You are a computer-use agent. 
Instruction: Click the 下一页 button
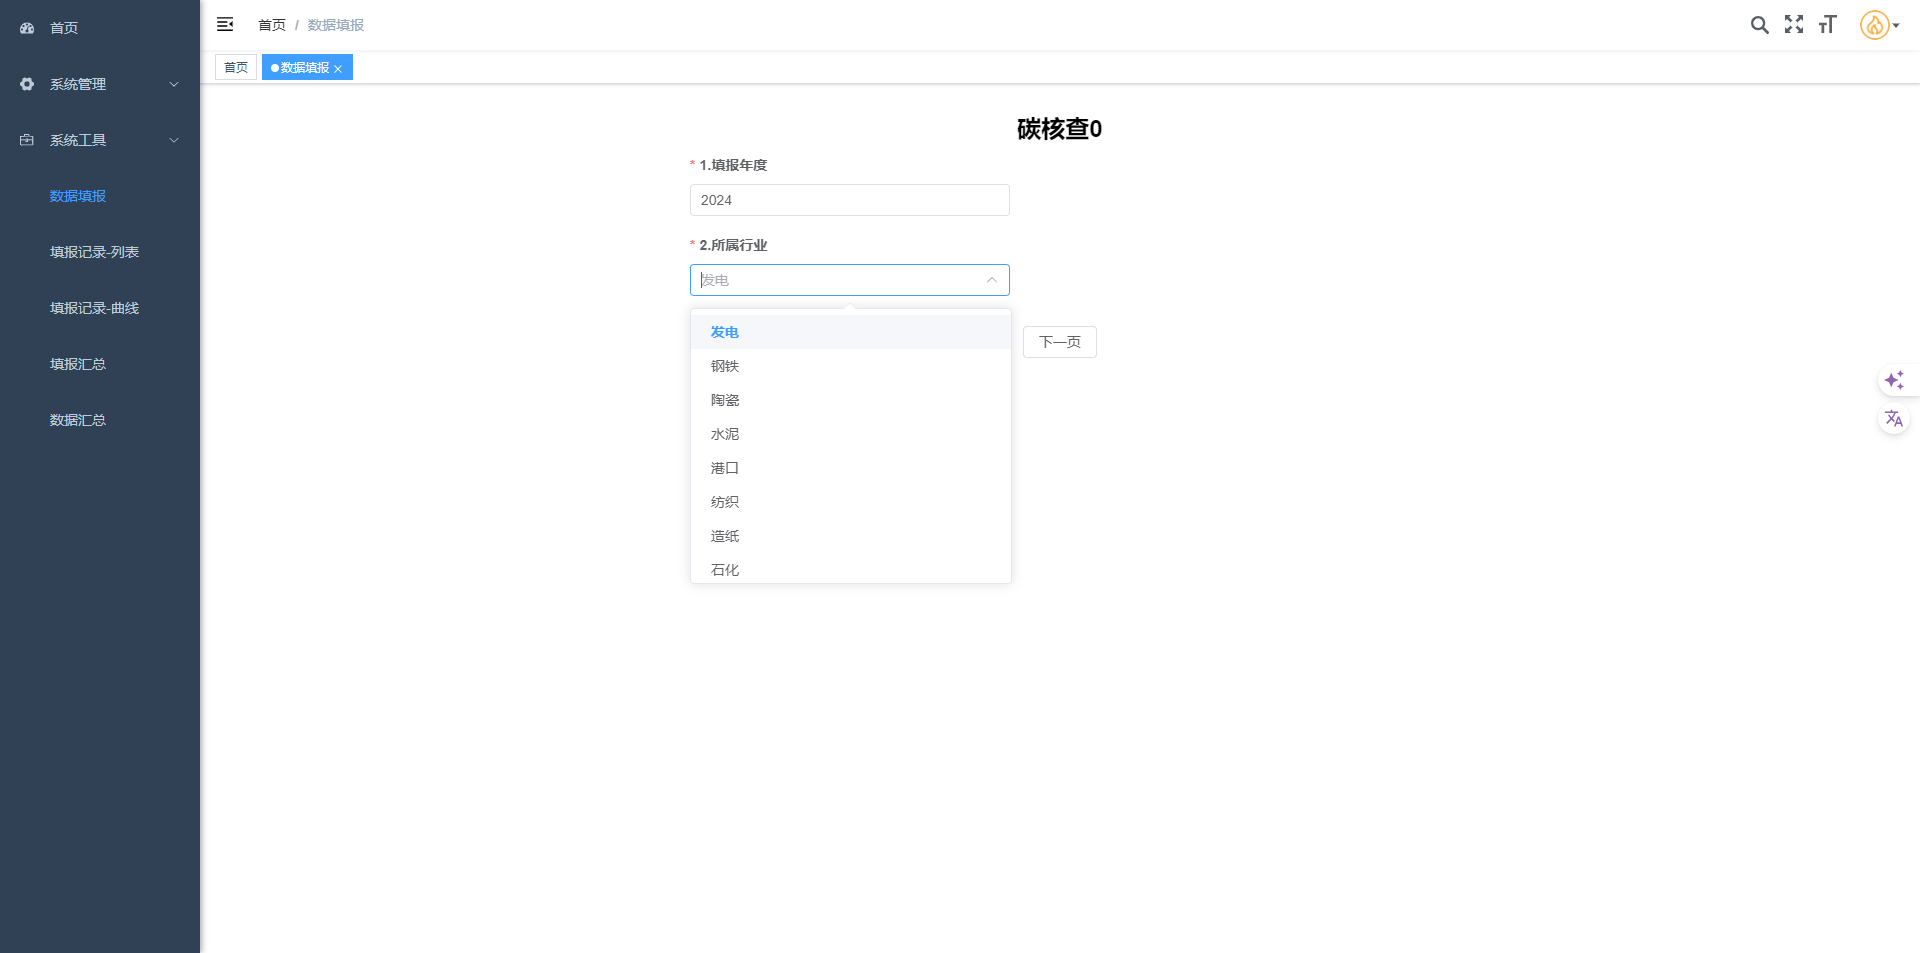[x=1060, y=342]
